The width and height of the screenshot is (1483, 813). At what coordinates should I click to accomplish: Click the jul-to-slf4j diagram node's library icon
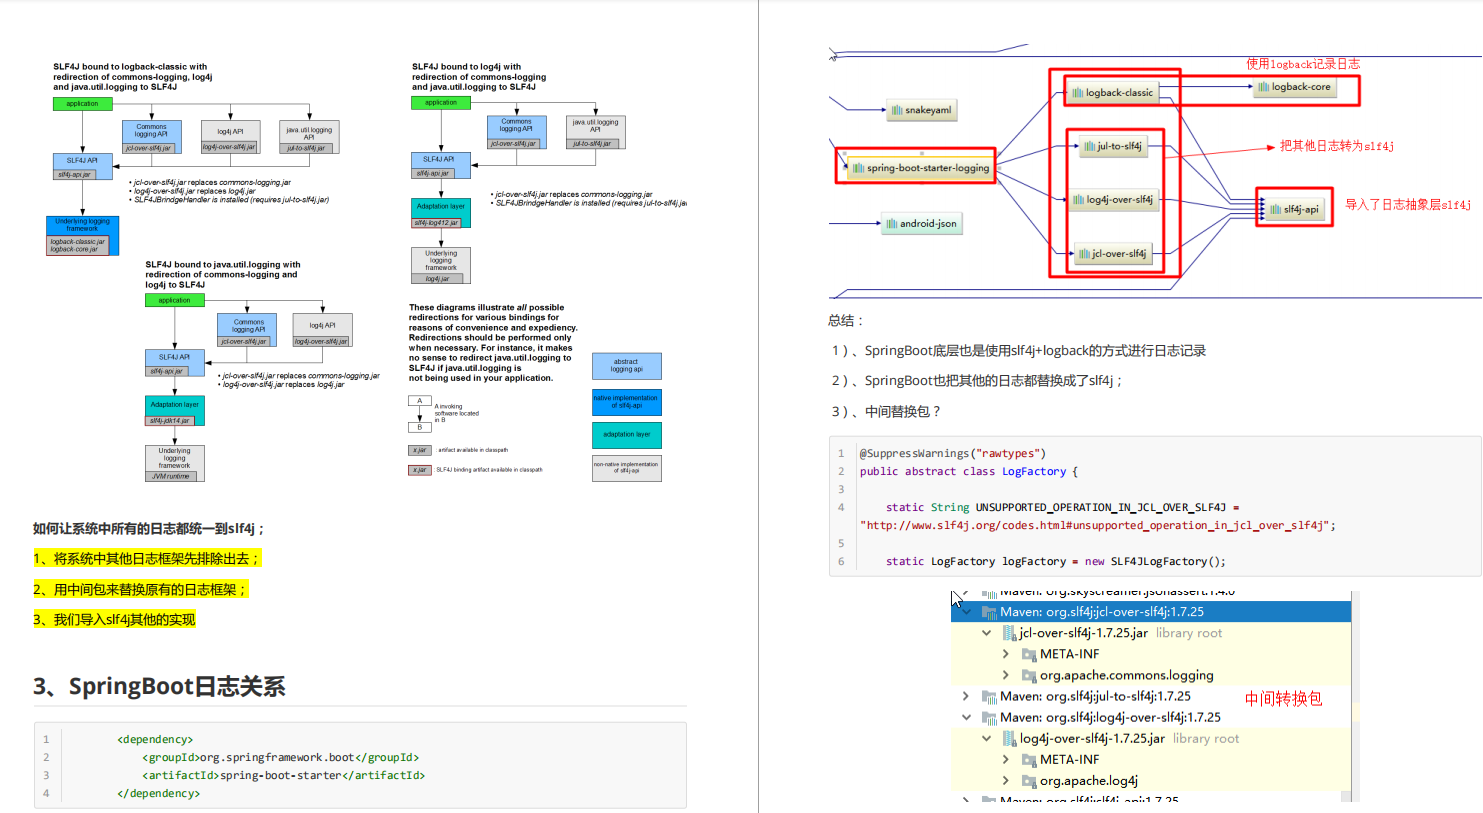tap(1089, 146)
